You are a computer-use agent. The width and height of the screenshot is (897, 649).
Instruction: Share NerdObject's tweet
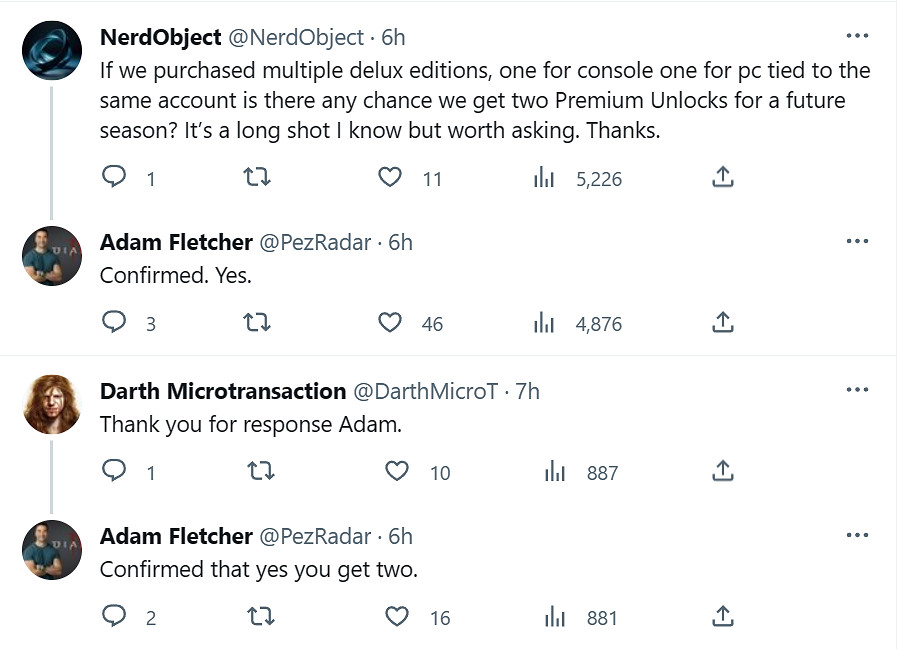tap(723, 178)
